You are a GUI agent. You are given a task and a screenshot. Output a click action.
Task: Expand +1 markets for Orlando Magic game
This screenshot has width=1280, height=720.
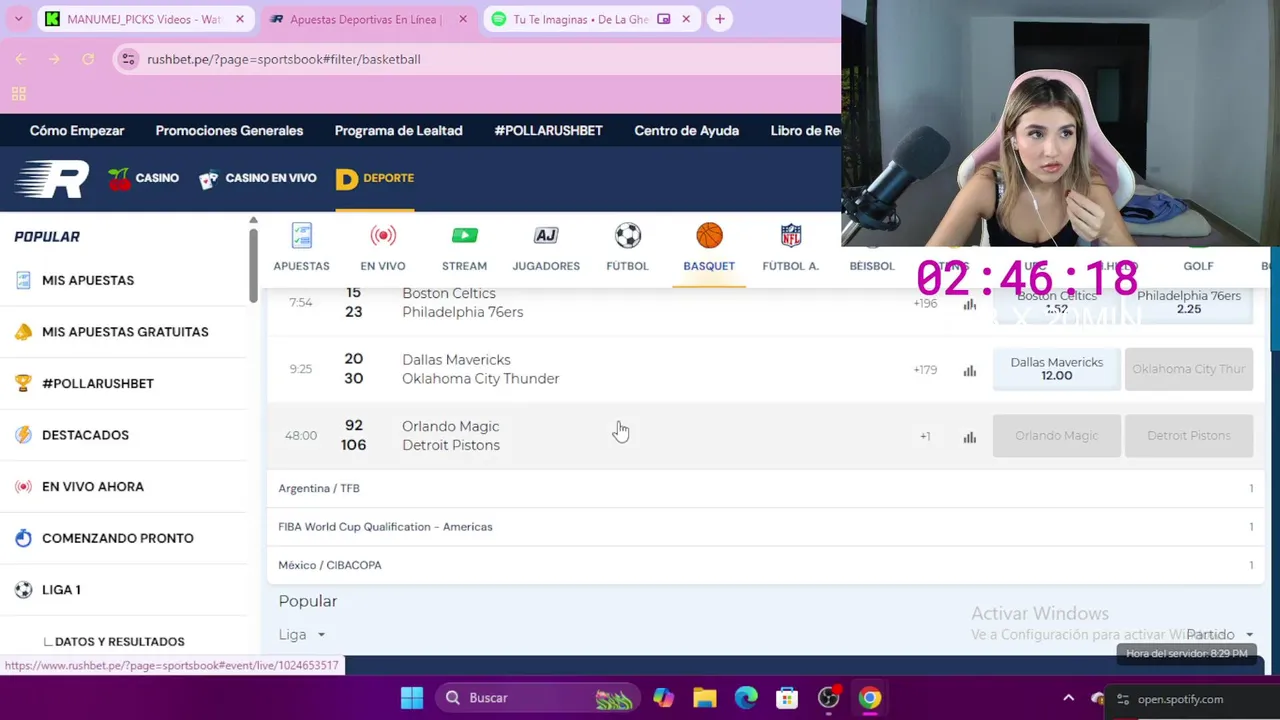tap(925, 436)
